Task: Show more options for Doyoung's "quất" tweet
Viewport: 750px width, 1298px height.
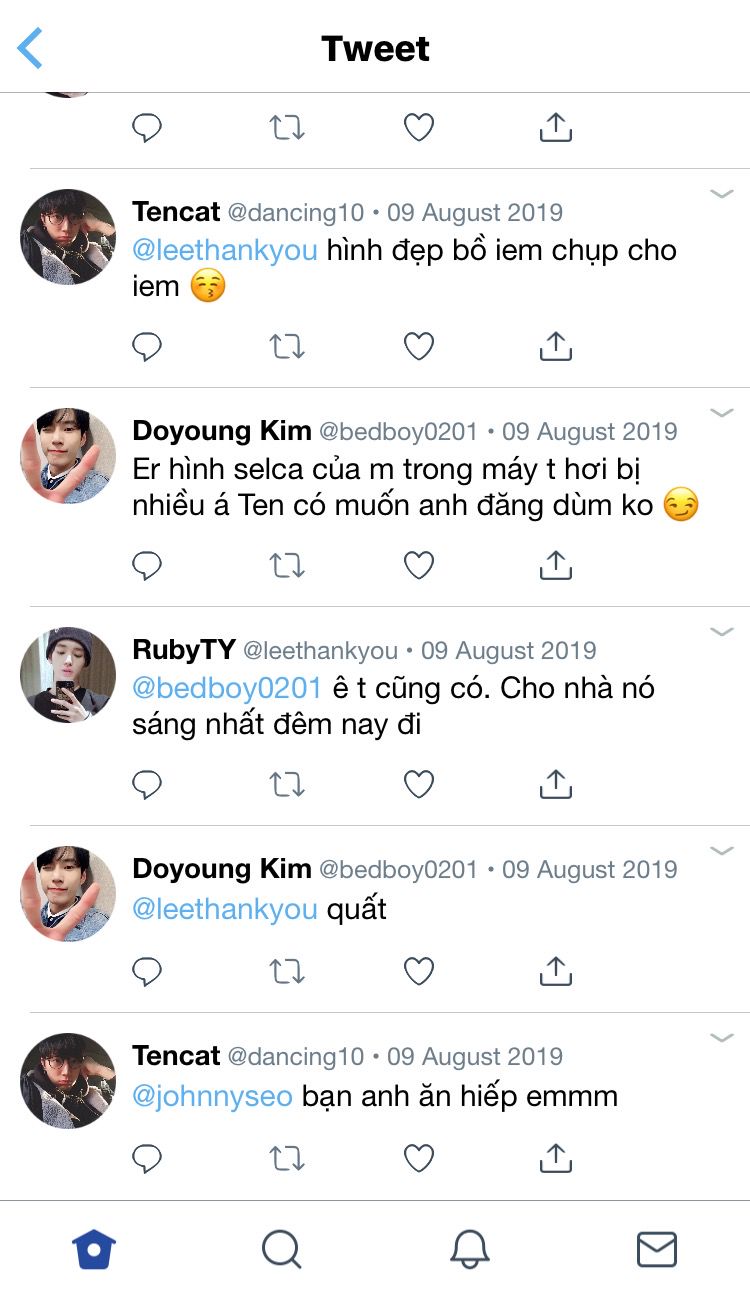Action: point(722,851)
